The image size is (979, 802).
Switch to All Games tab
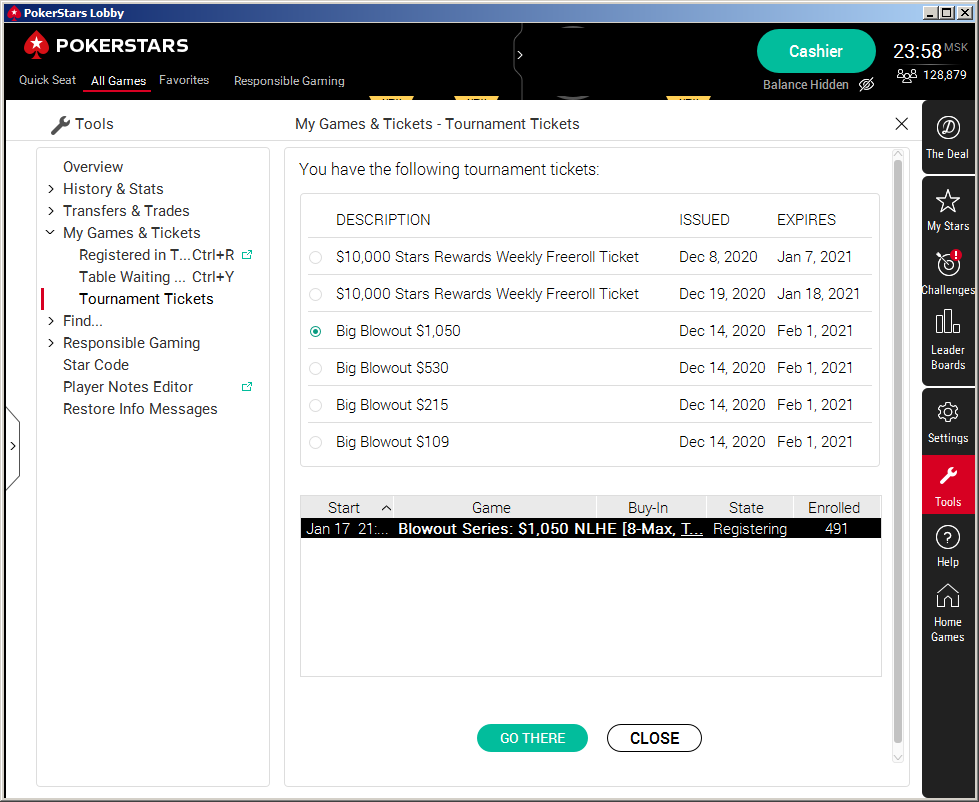(118, 81)
